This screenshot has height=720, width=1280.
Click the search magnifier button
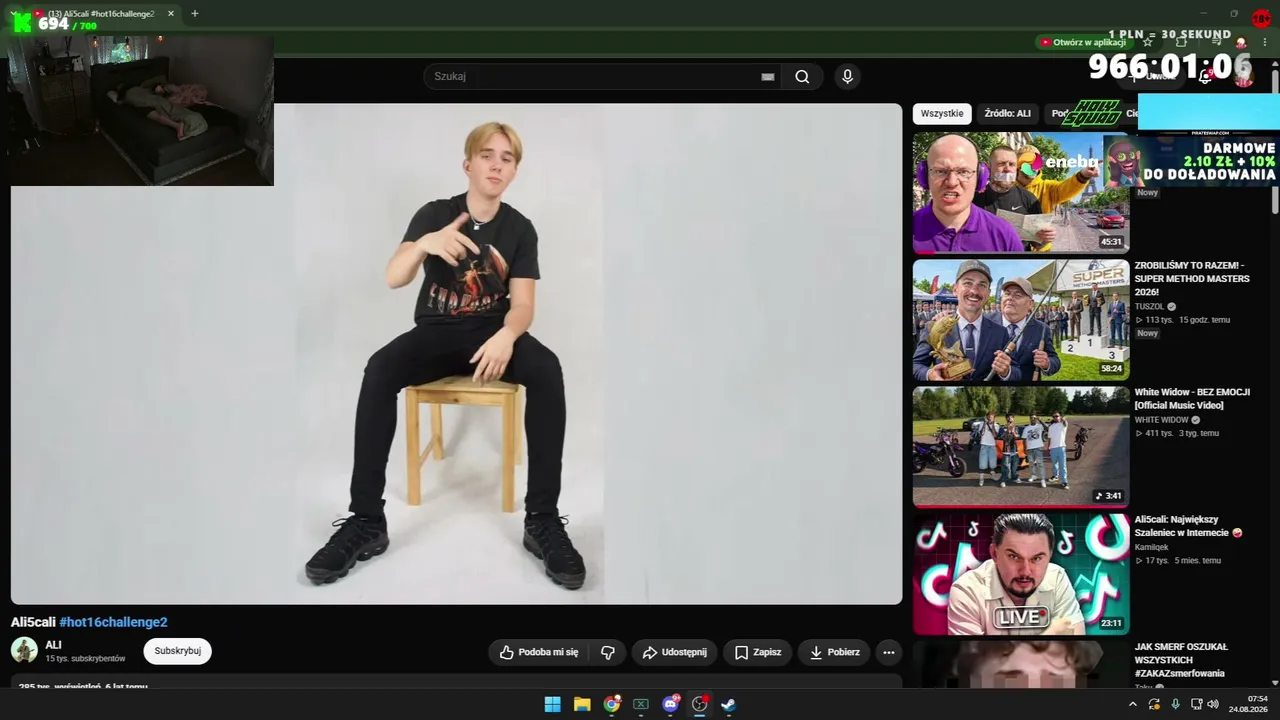point(802,77)
